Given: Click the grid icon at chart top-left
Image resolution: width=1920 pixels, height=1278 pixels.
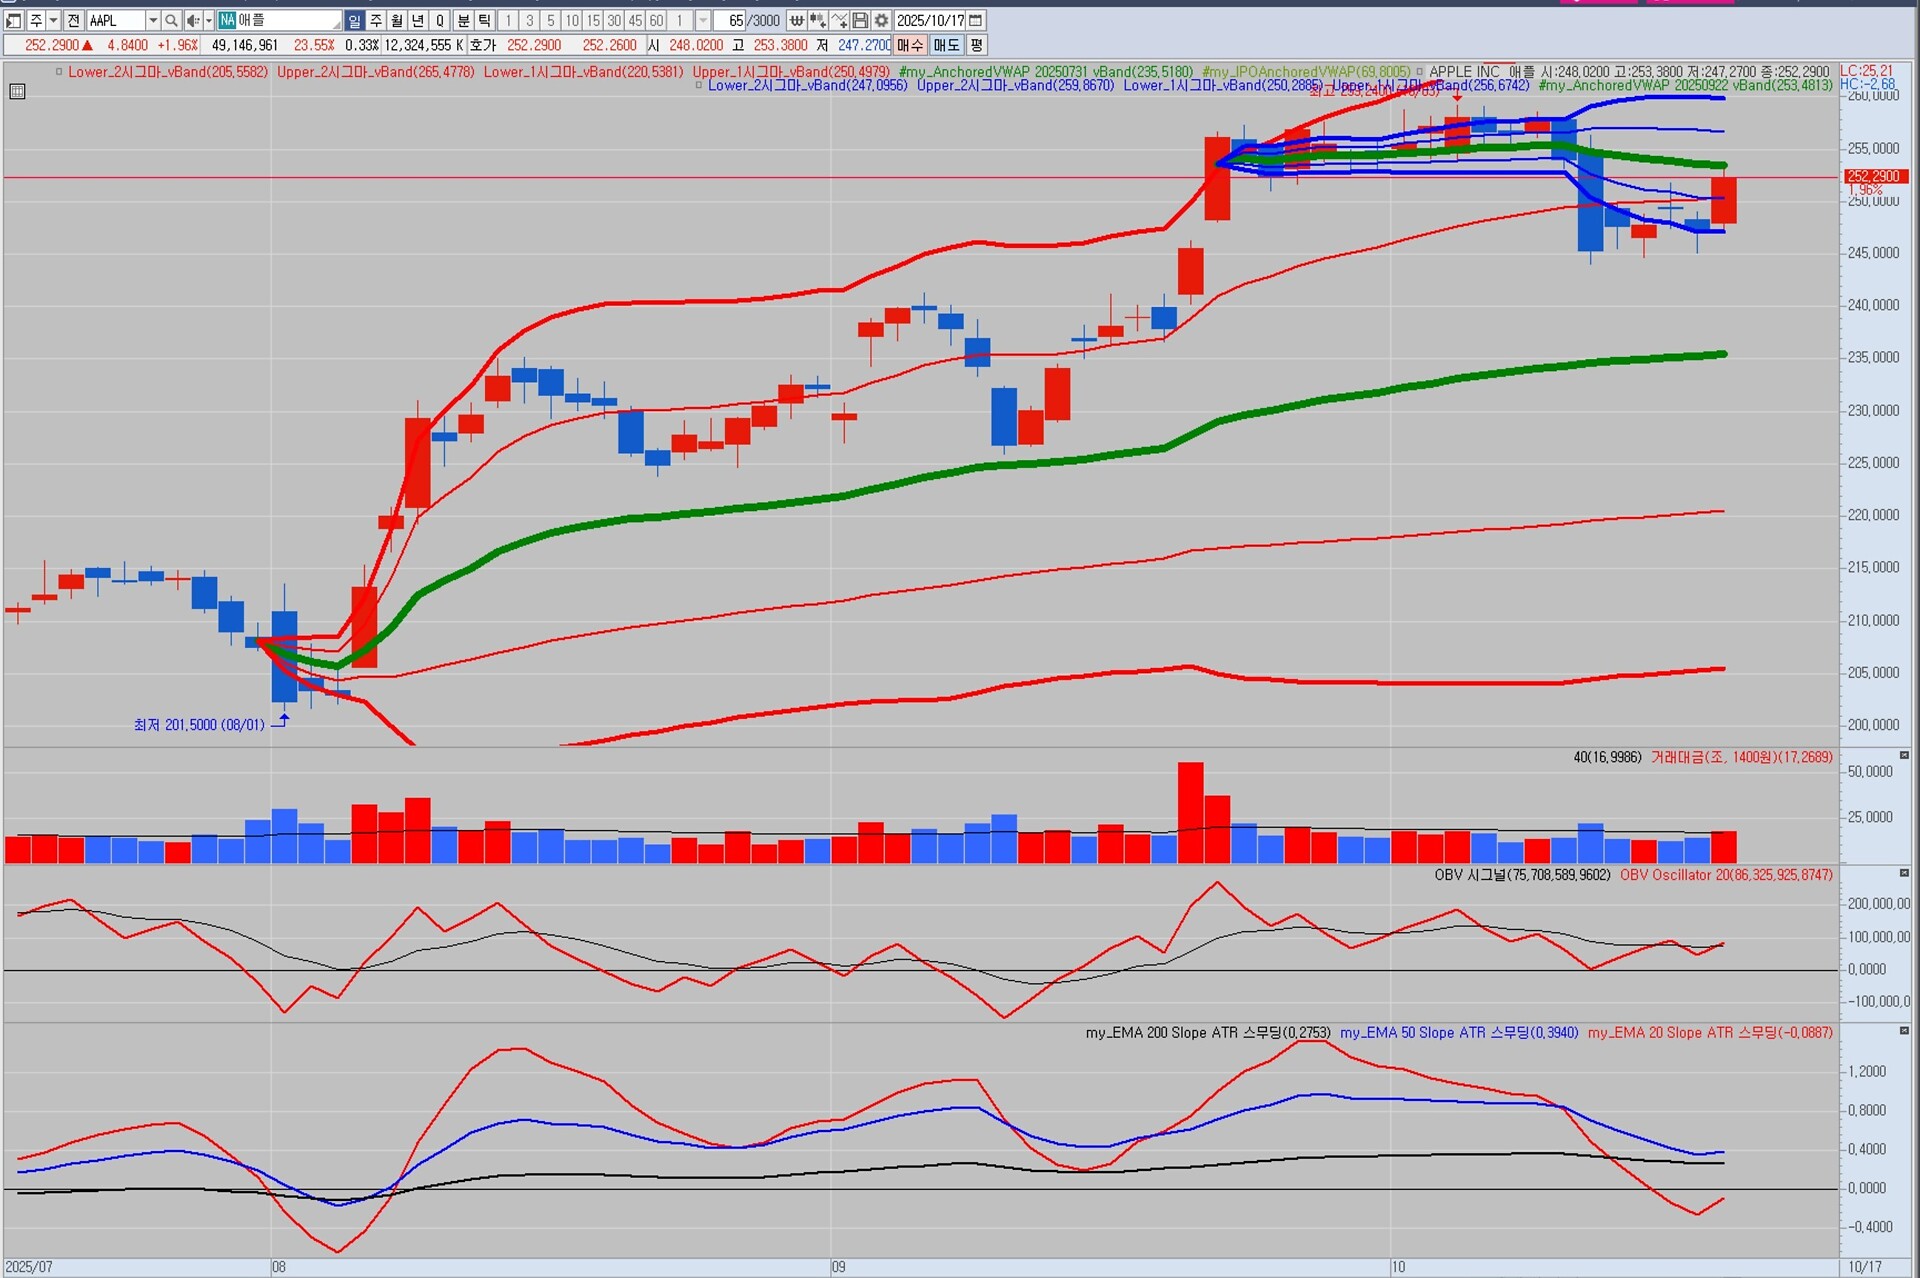Looking at the screenshot, I should [x=17, y=92].
